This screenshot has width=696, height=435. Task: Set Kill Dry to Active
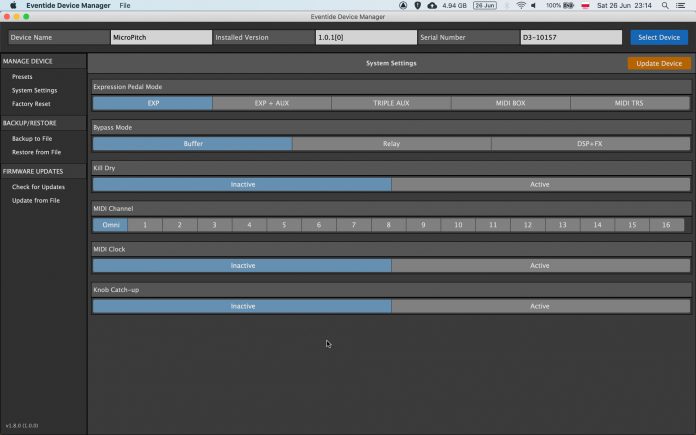540,184
